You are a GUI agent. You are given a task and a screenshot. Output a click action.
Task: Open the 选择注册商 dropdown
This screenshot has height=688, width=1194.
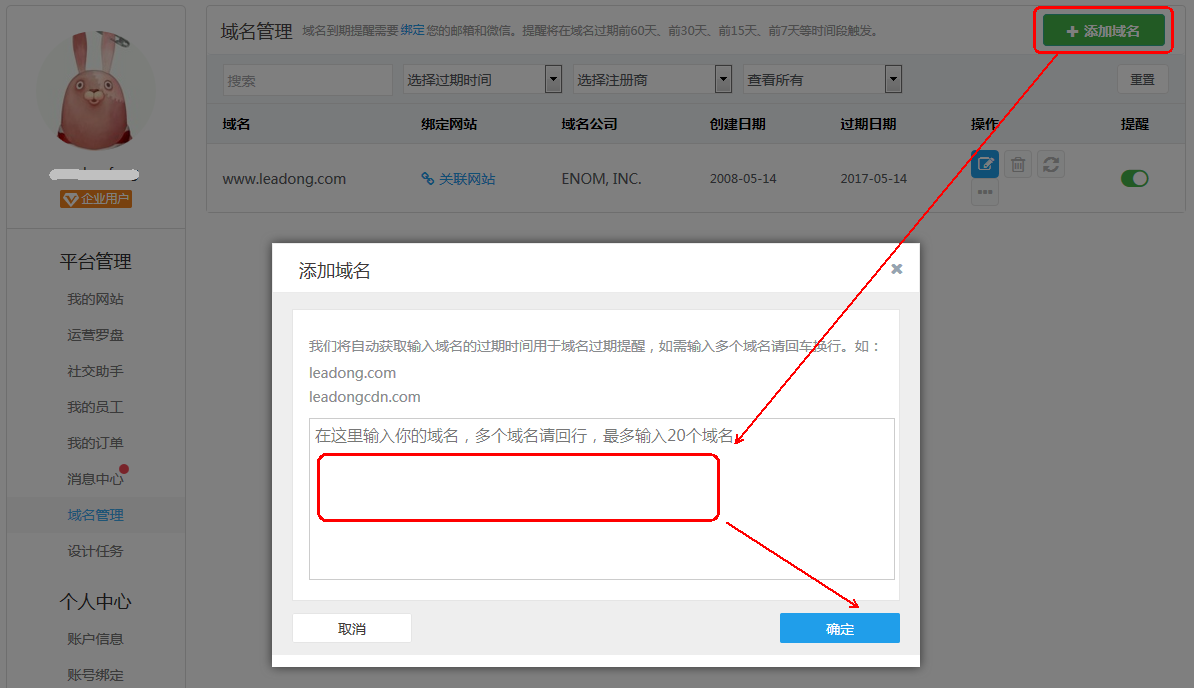coord(652,79)
